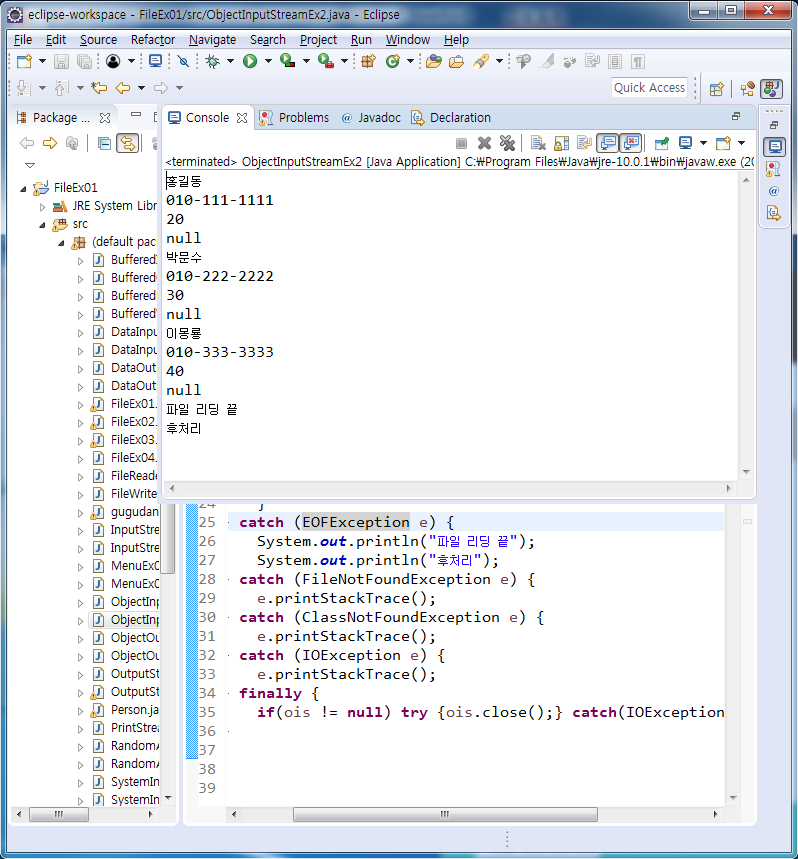The width and height of the screenshot is (798, 859).
Task: Open the Refactor menu
Action: [x=153, y=40]
